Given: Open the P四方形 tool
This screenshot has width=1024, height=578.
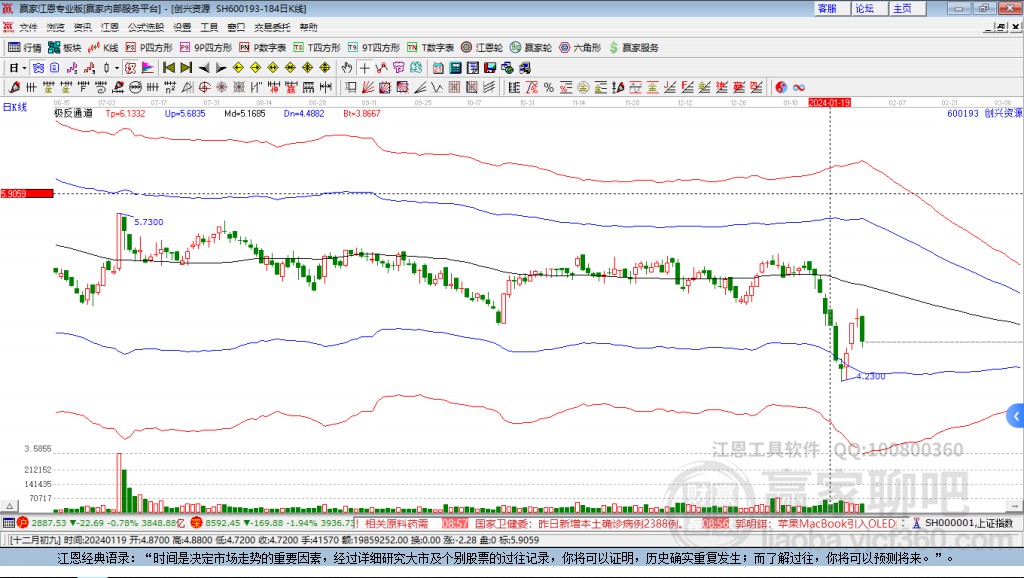Looking at the screenshot, I should click(x=149, y=48).
